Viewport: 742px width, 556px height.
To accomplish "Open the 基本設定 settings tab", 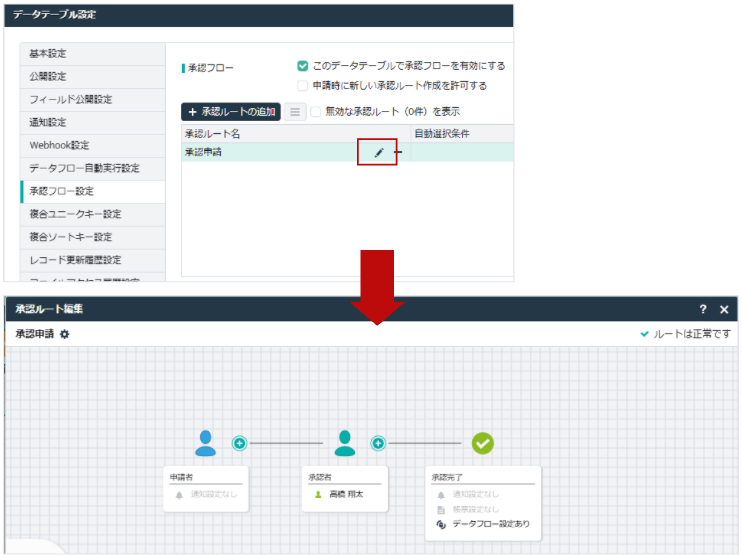I will point(92,53).
